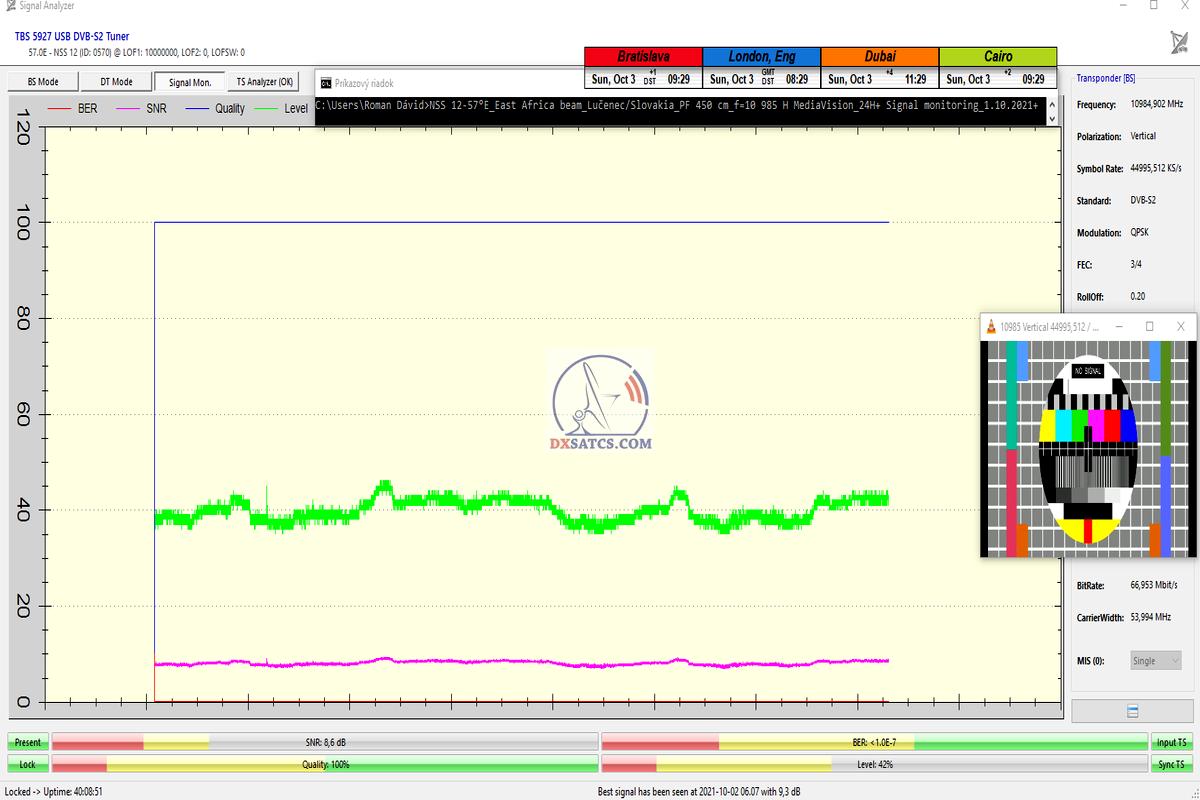Click the VLC cone icon in video window
Image resolution: width=1200 pixels, height=800 pixels.
[x=991, y=327]
